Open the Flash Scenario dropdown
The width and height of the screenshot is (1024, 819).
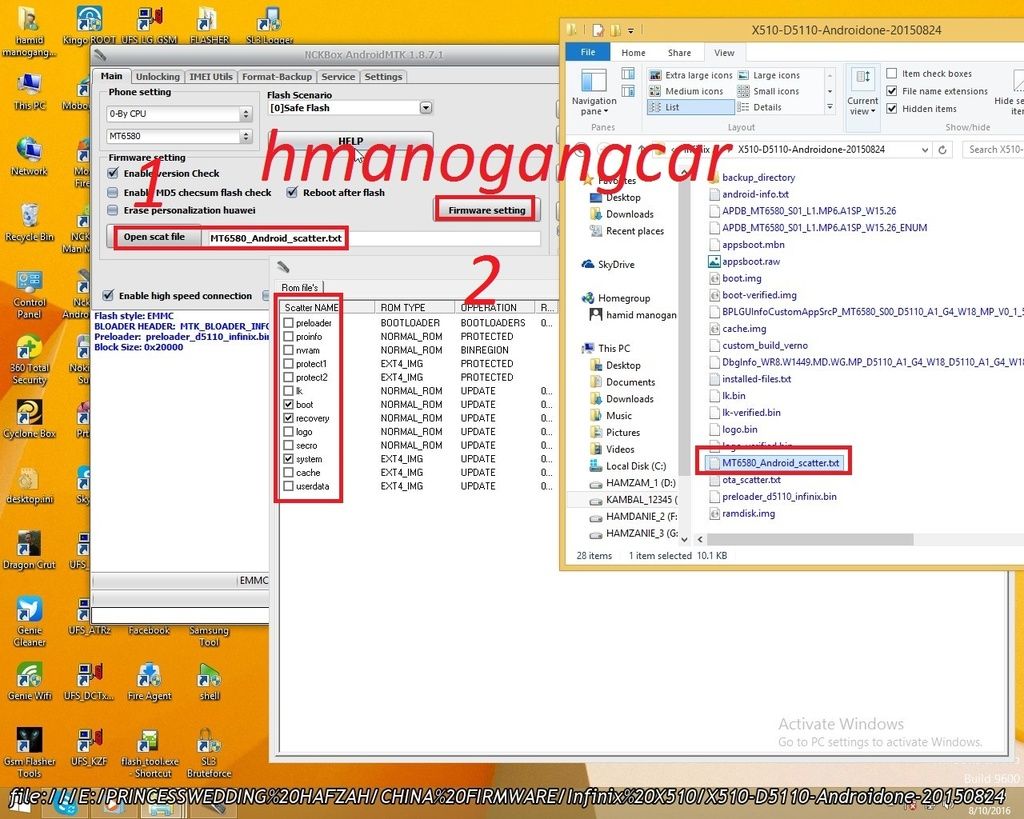tap(426, 107)
